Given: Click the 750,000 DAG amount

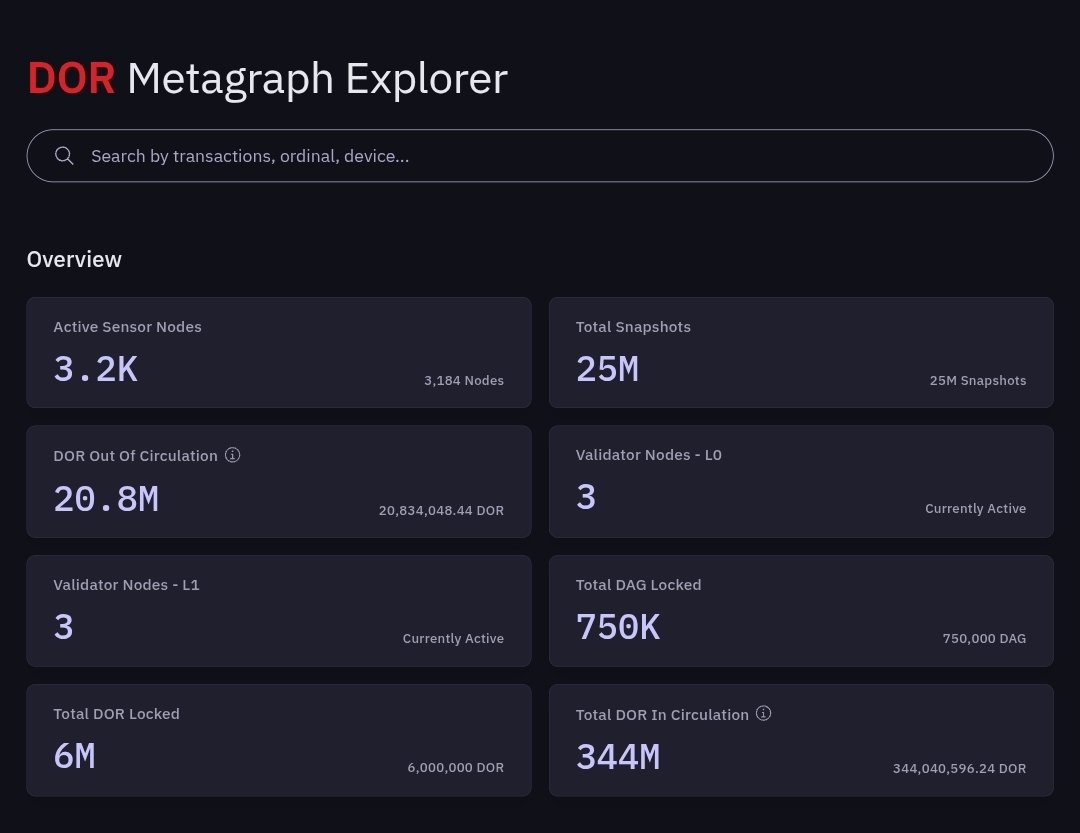Looking at the screenshot, I should [x=984, y=639].
